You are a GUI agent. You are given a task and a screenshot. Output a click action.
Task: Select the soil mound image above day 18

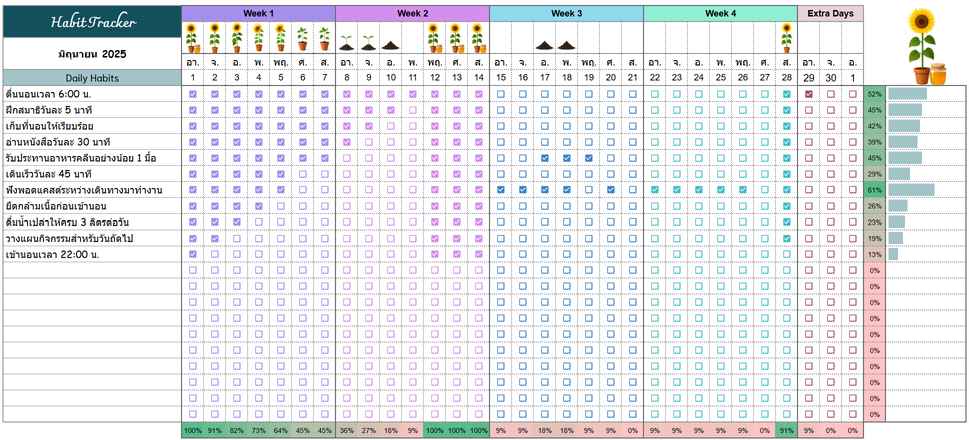pyautogui.click(x=566, y=45)
